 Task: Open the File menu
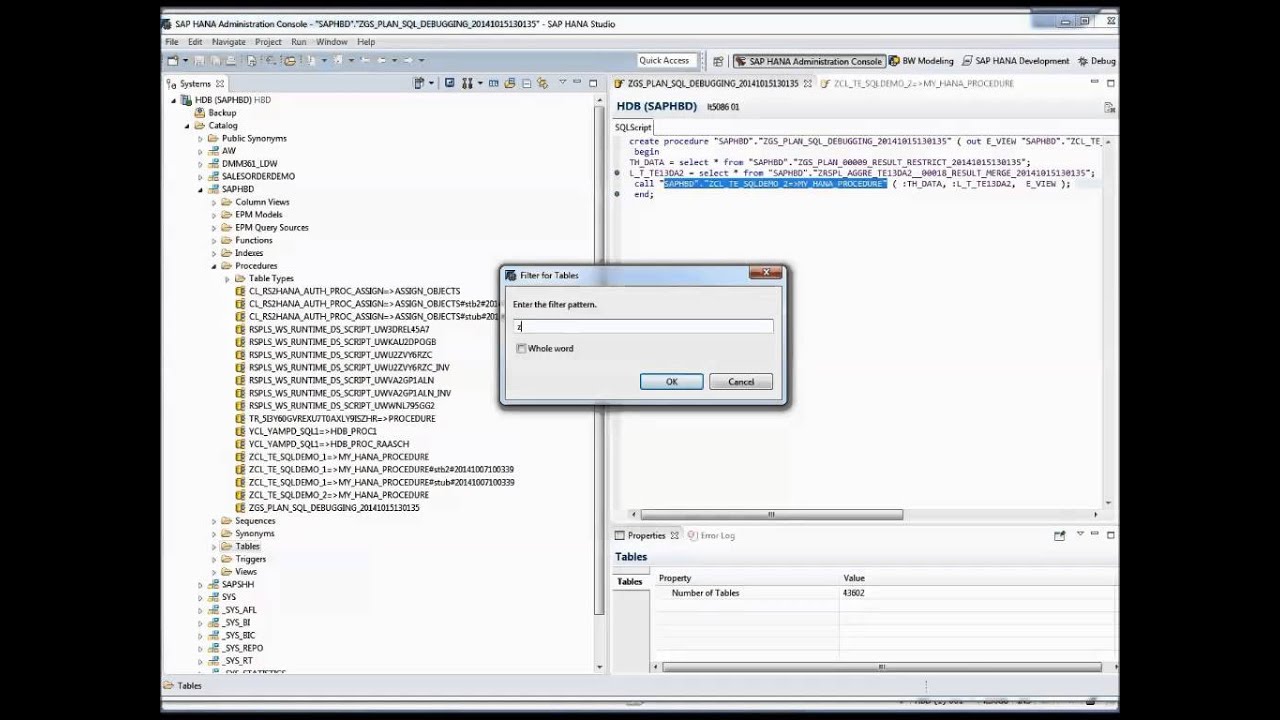pos(172,42)
